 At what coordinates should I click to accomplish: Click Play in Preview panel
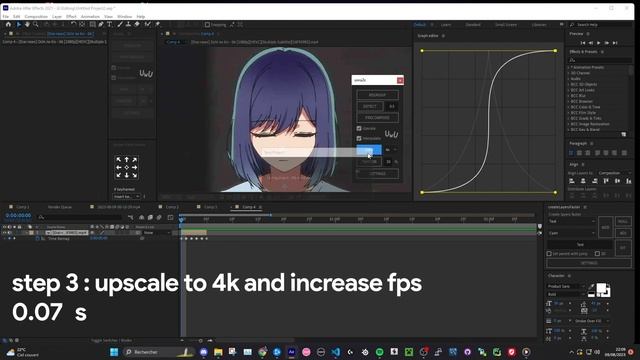599,43
